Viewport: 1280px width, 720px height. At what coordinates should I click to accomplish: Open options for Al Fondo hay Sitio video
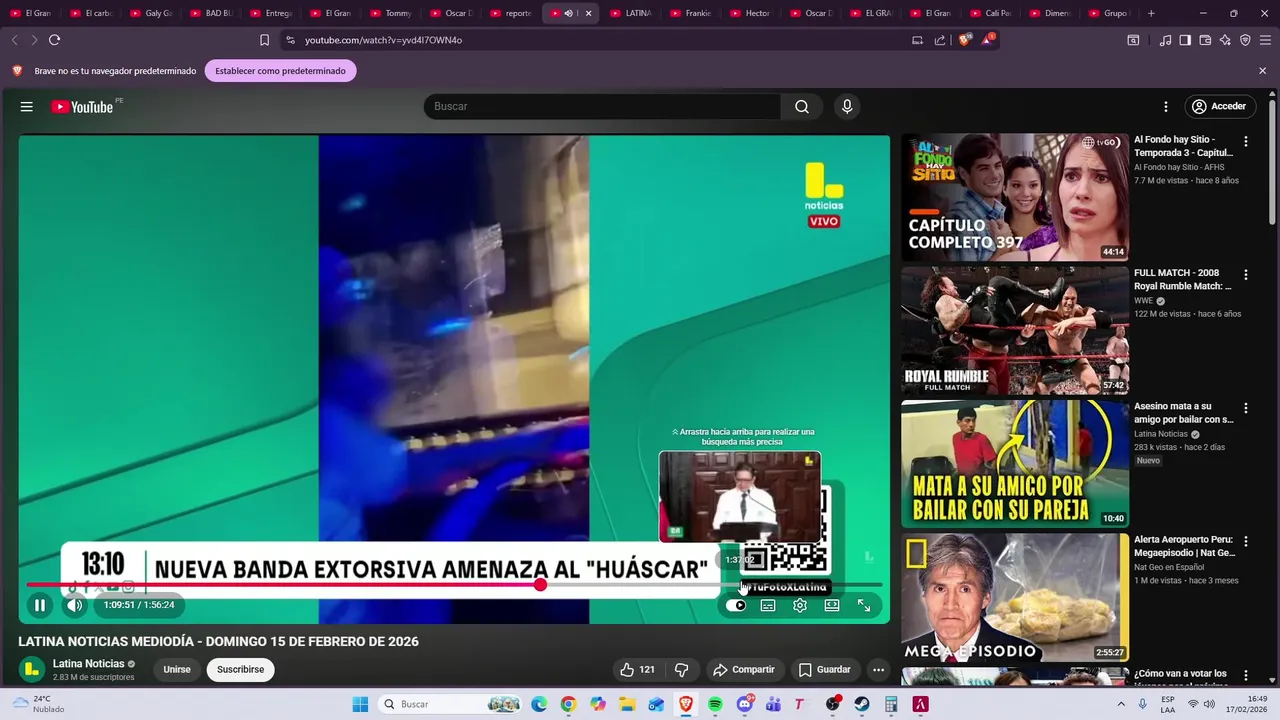pyautogui.click(x=1246, y=142)
